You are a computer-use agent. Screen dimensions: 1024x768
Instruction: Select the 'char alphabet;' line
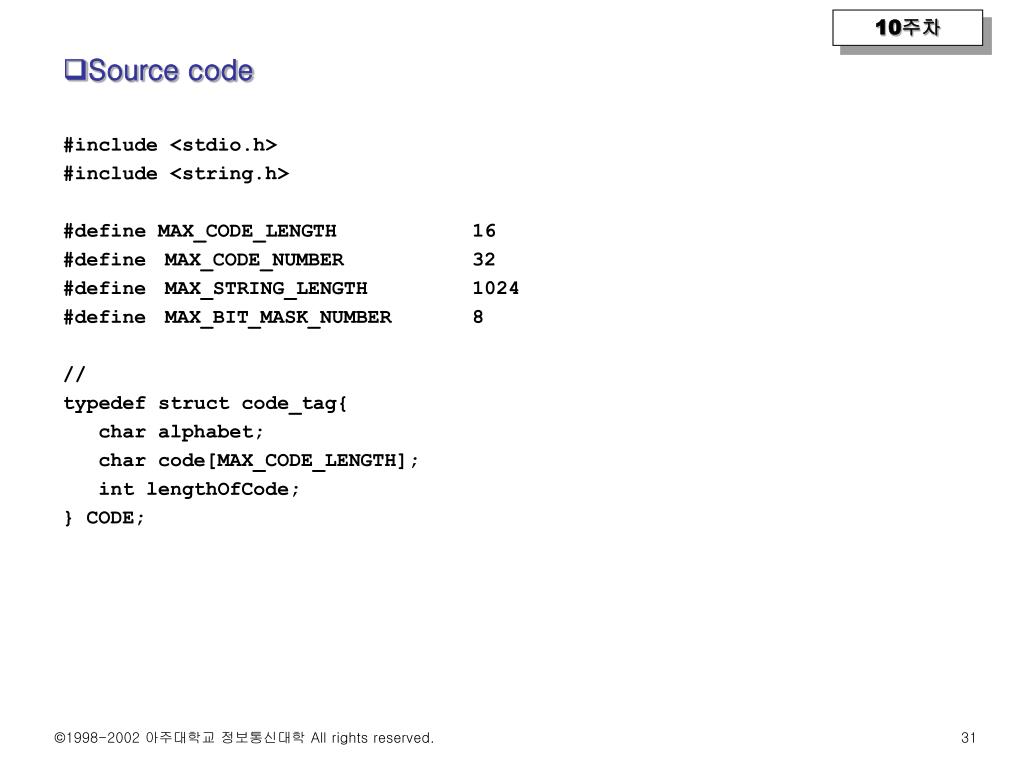181,432
